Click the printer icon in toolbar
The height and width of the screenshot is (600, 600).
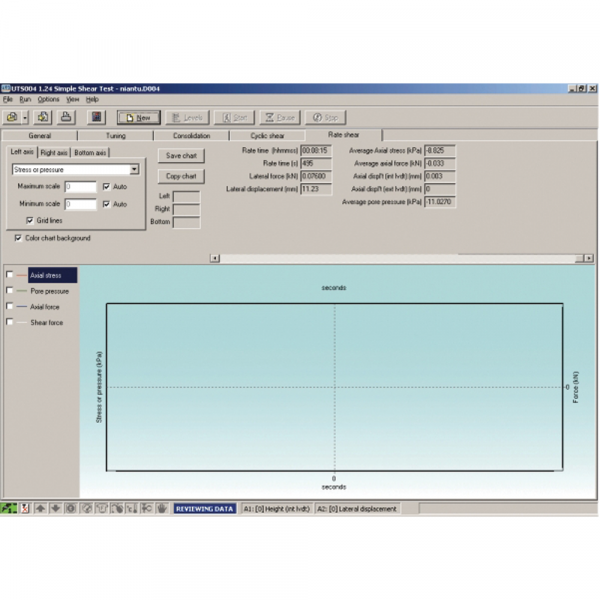coord(66,117)
